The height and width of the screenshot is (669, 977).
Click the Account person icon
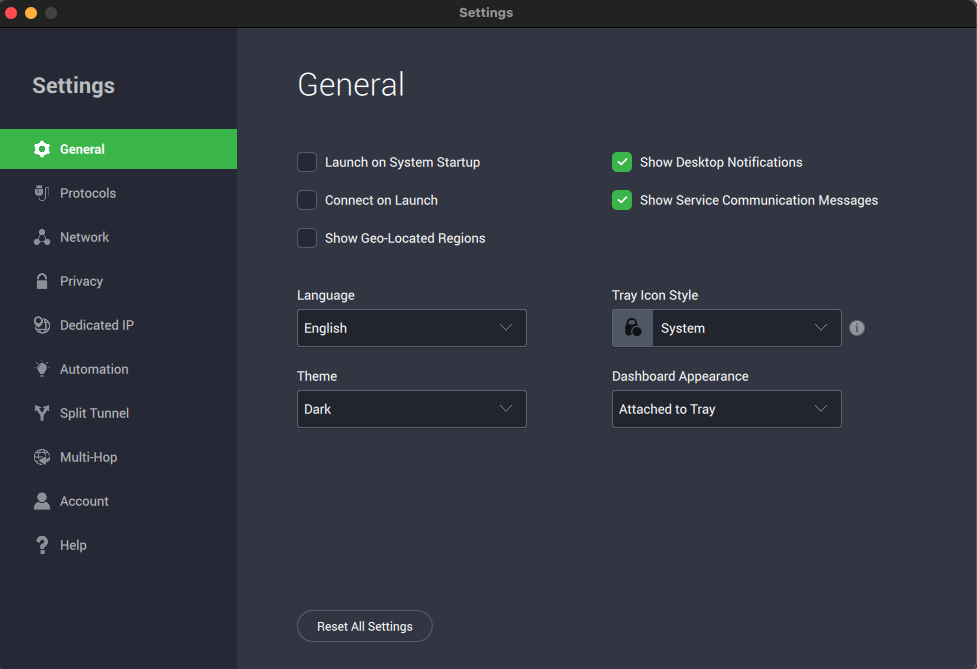click(x=42, y=501)
